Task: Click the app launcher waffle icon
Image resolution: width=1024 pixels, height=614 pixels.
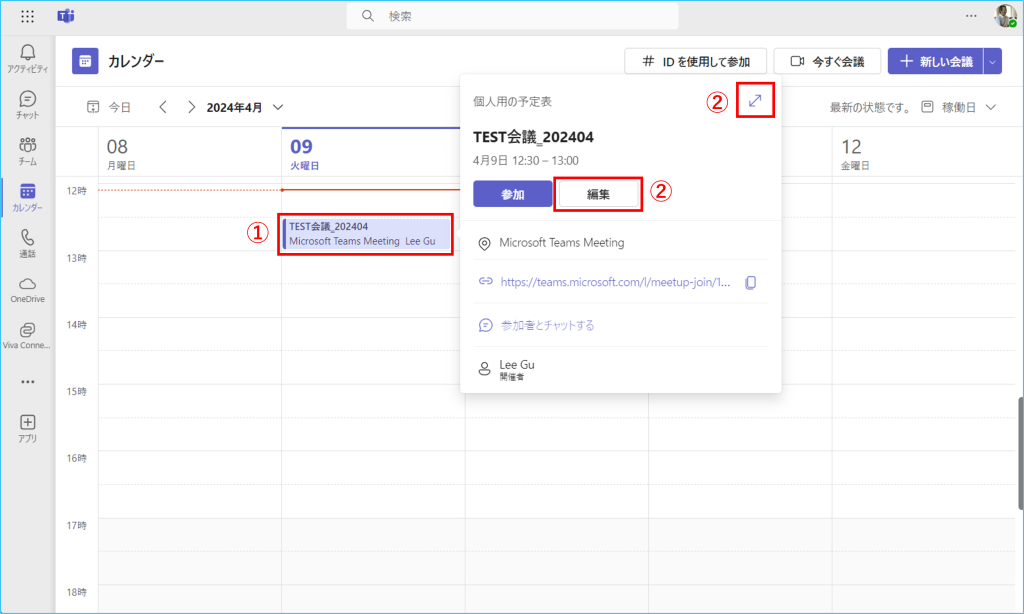Action: tap(28, 17)
